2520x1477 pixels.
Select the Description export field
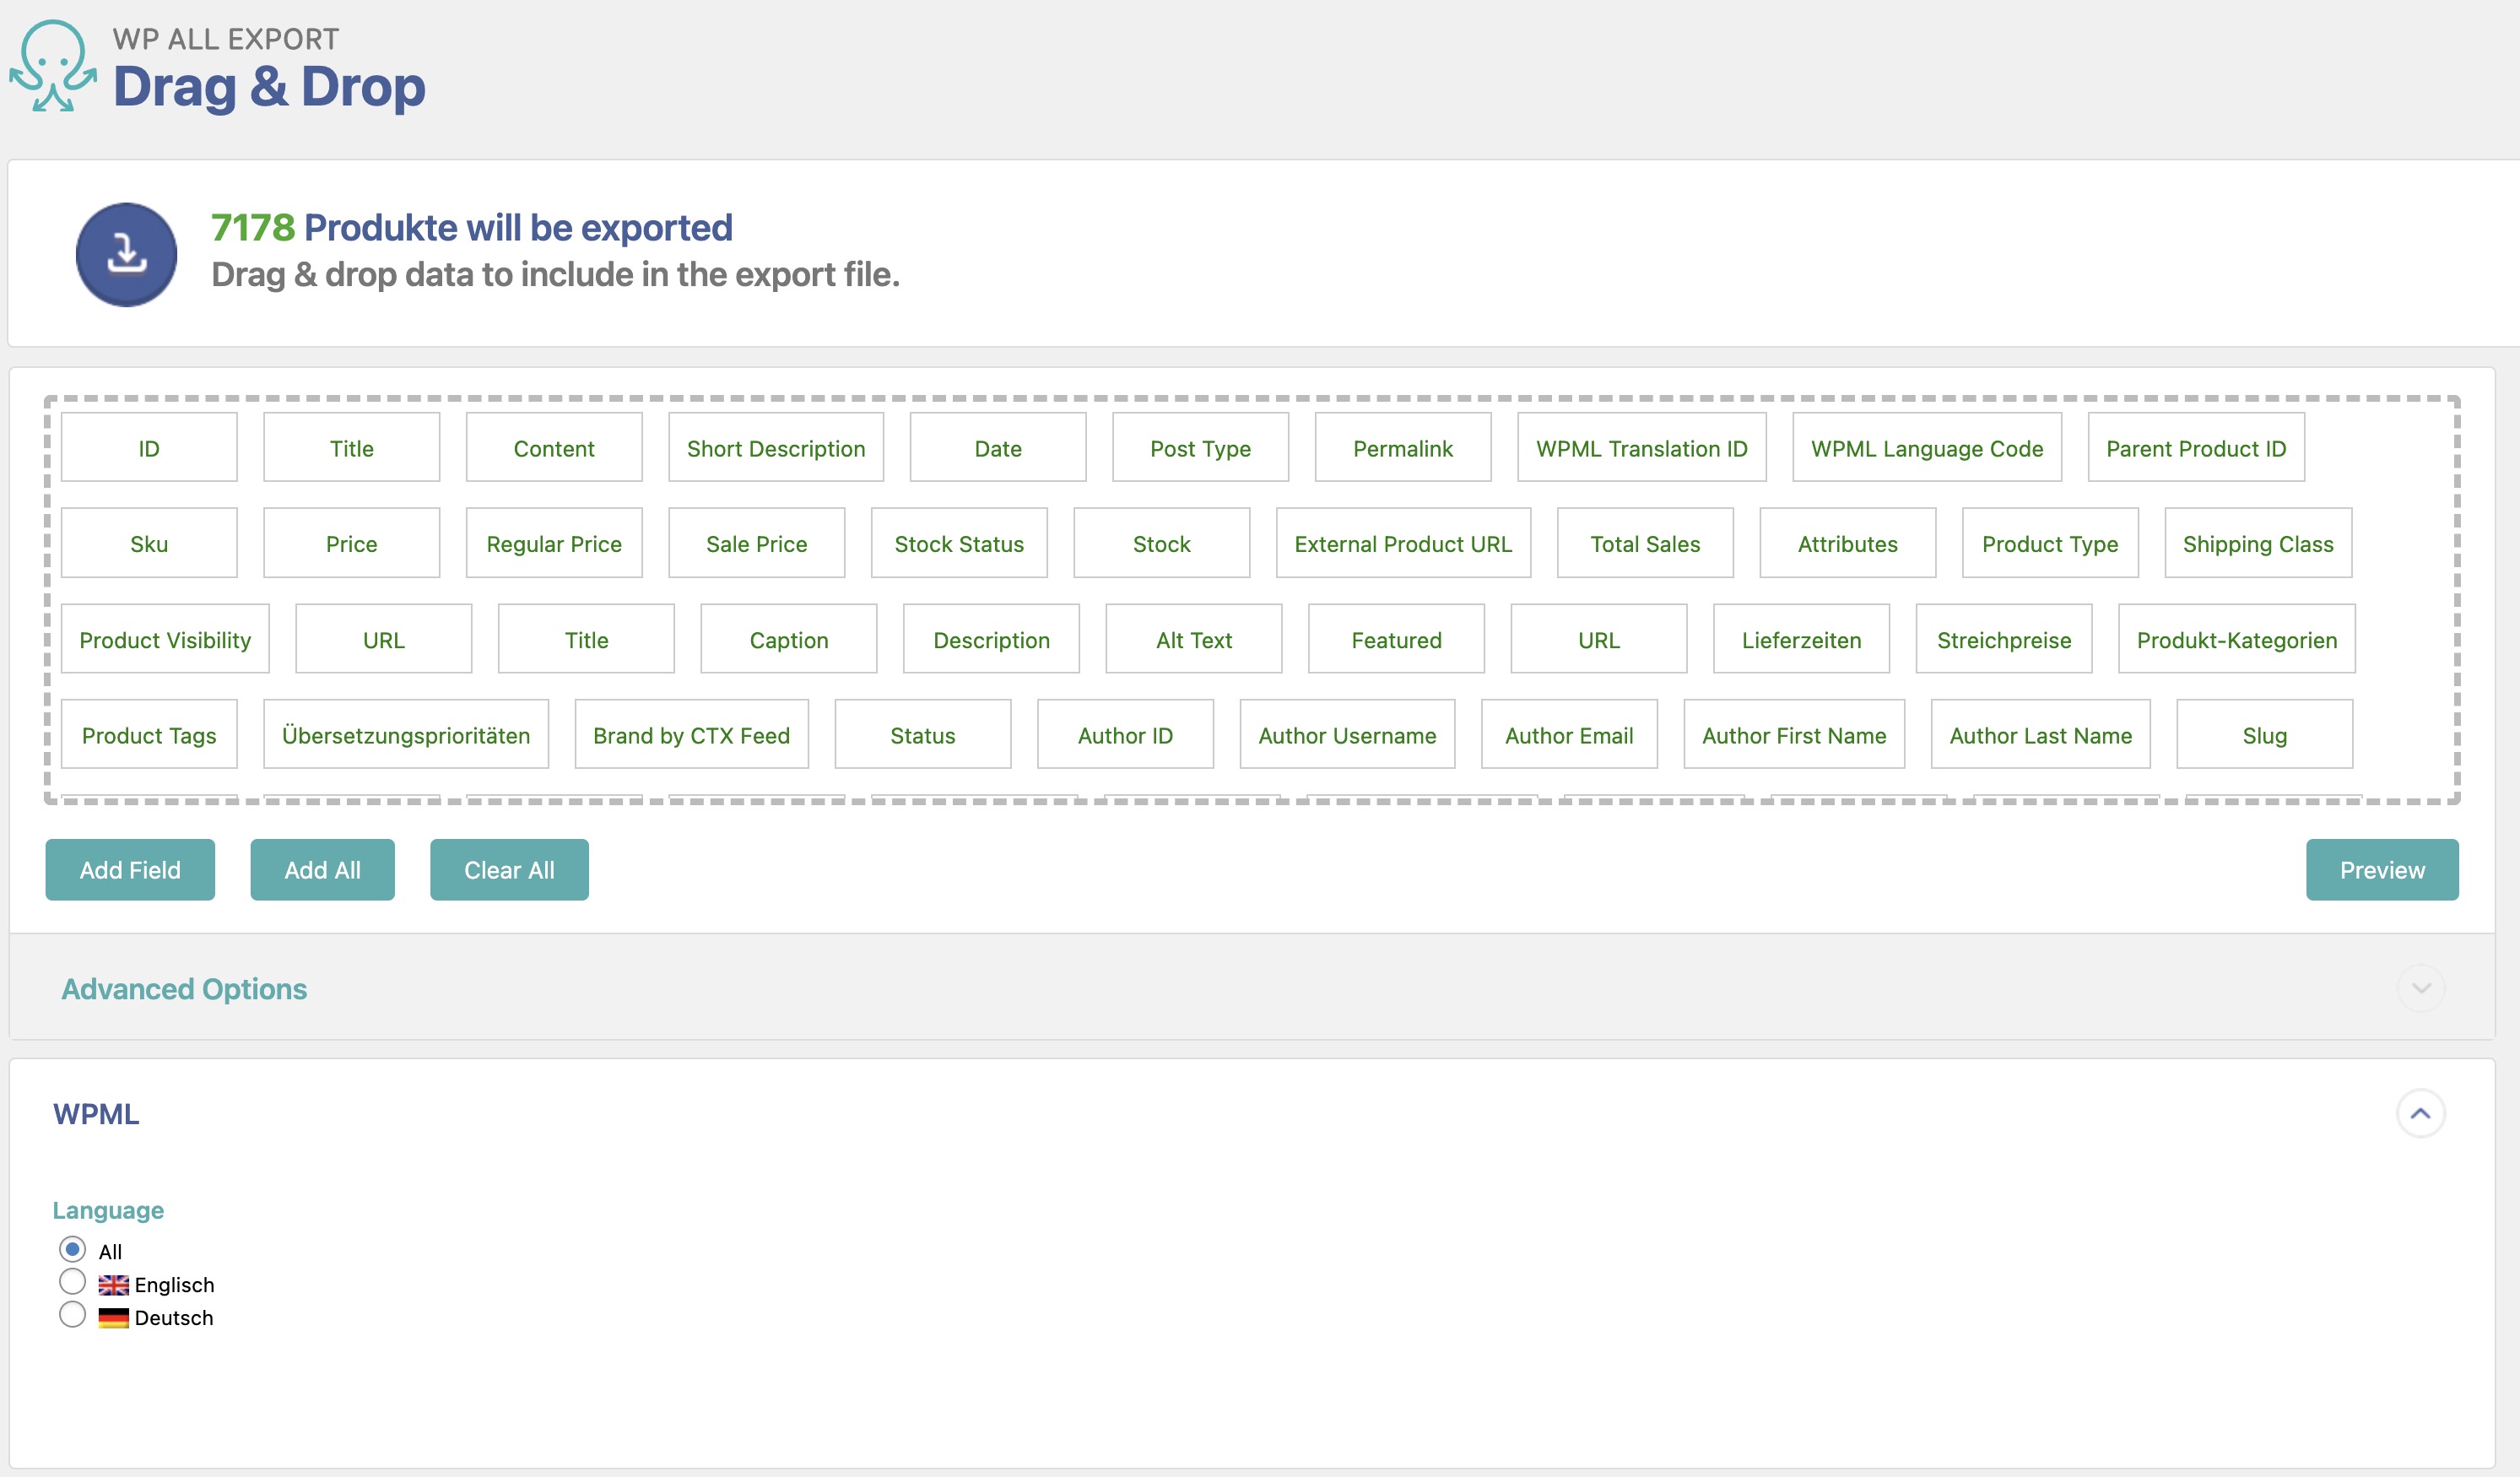(991, 639)
